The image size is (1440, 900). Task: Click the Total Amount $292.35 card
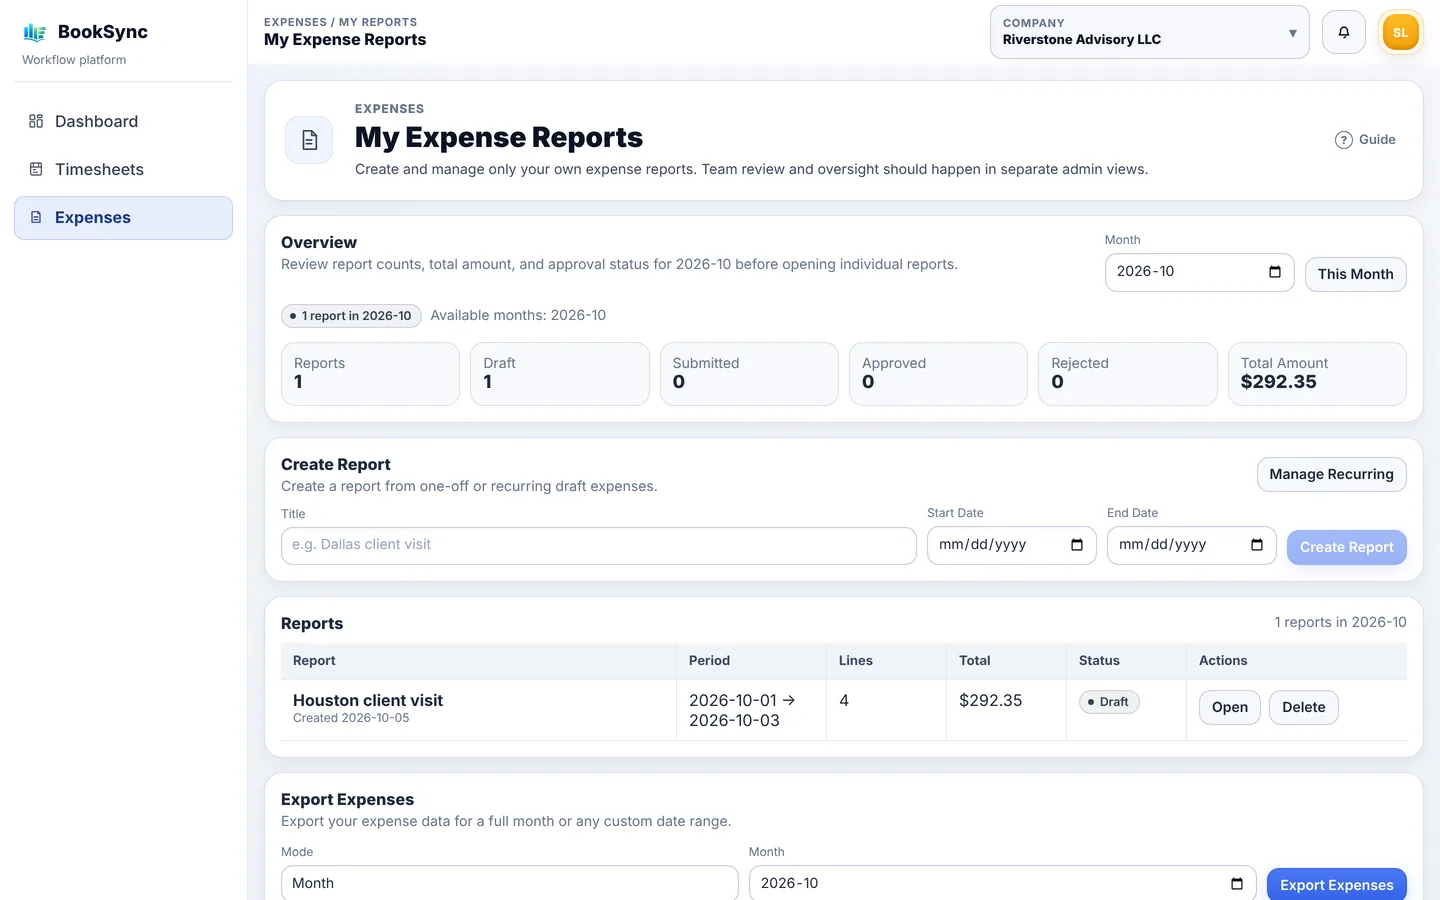point(1317,374)
